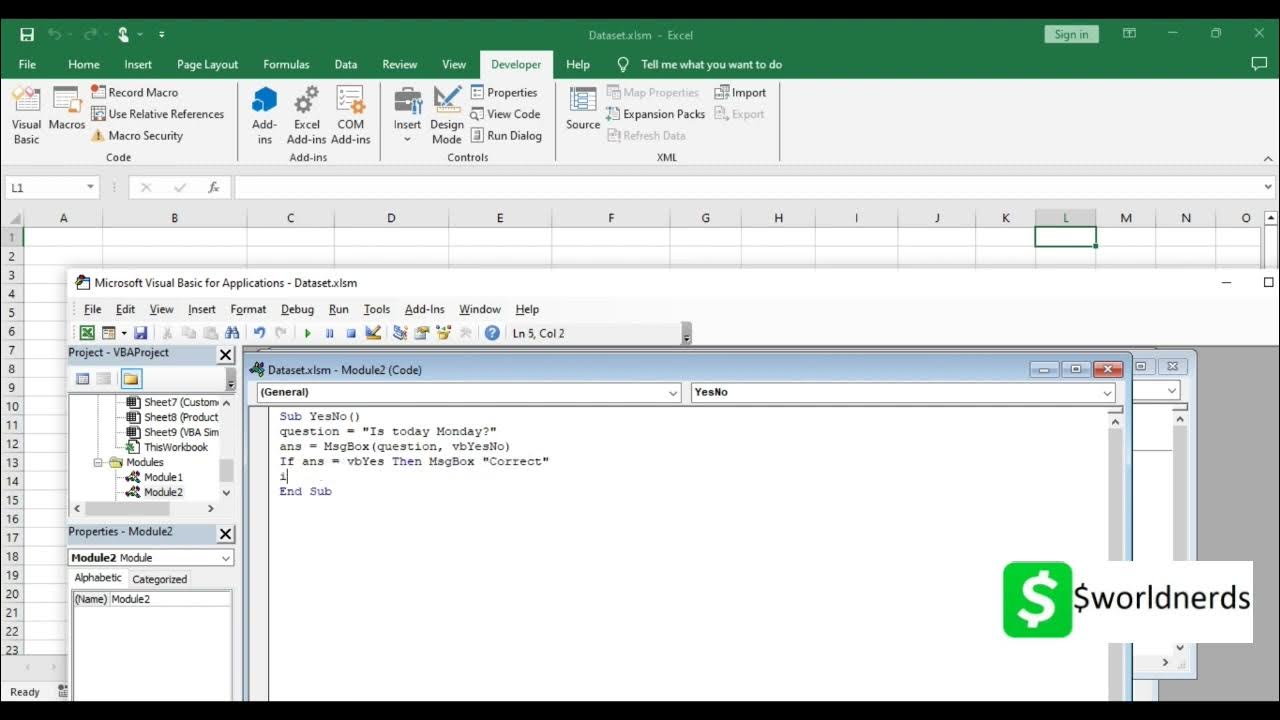Click View Code in Controls group
The image size is (1280, 720).
(x=505, y=114)
